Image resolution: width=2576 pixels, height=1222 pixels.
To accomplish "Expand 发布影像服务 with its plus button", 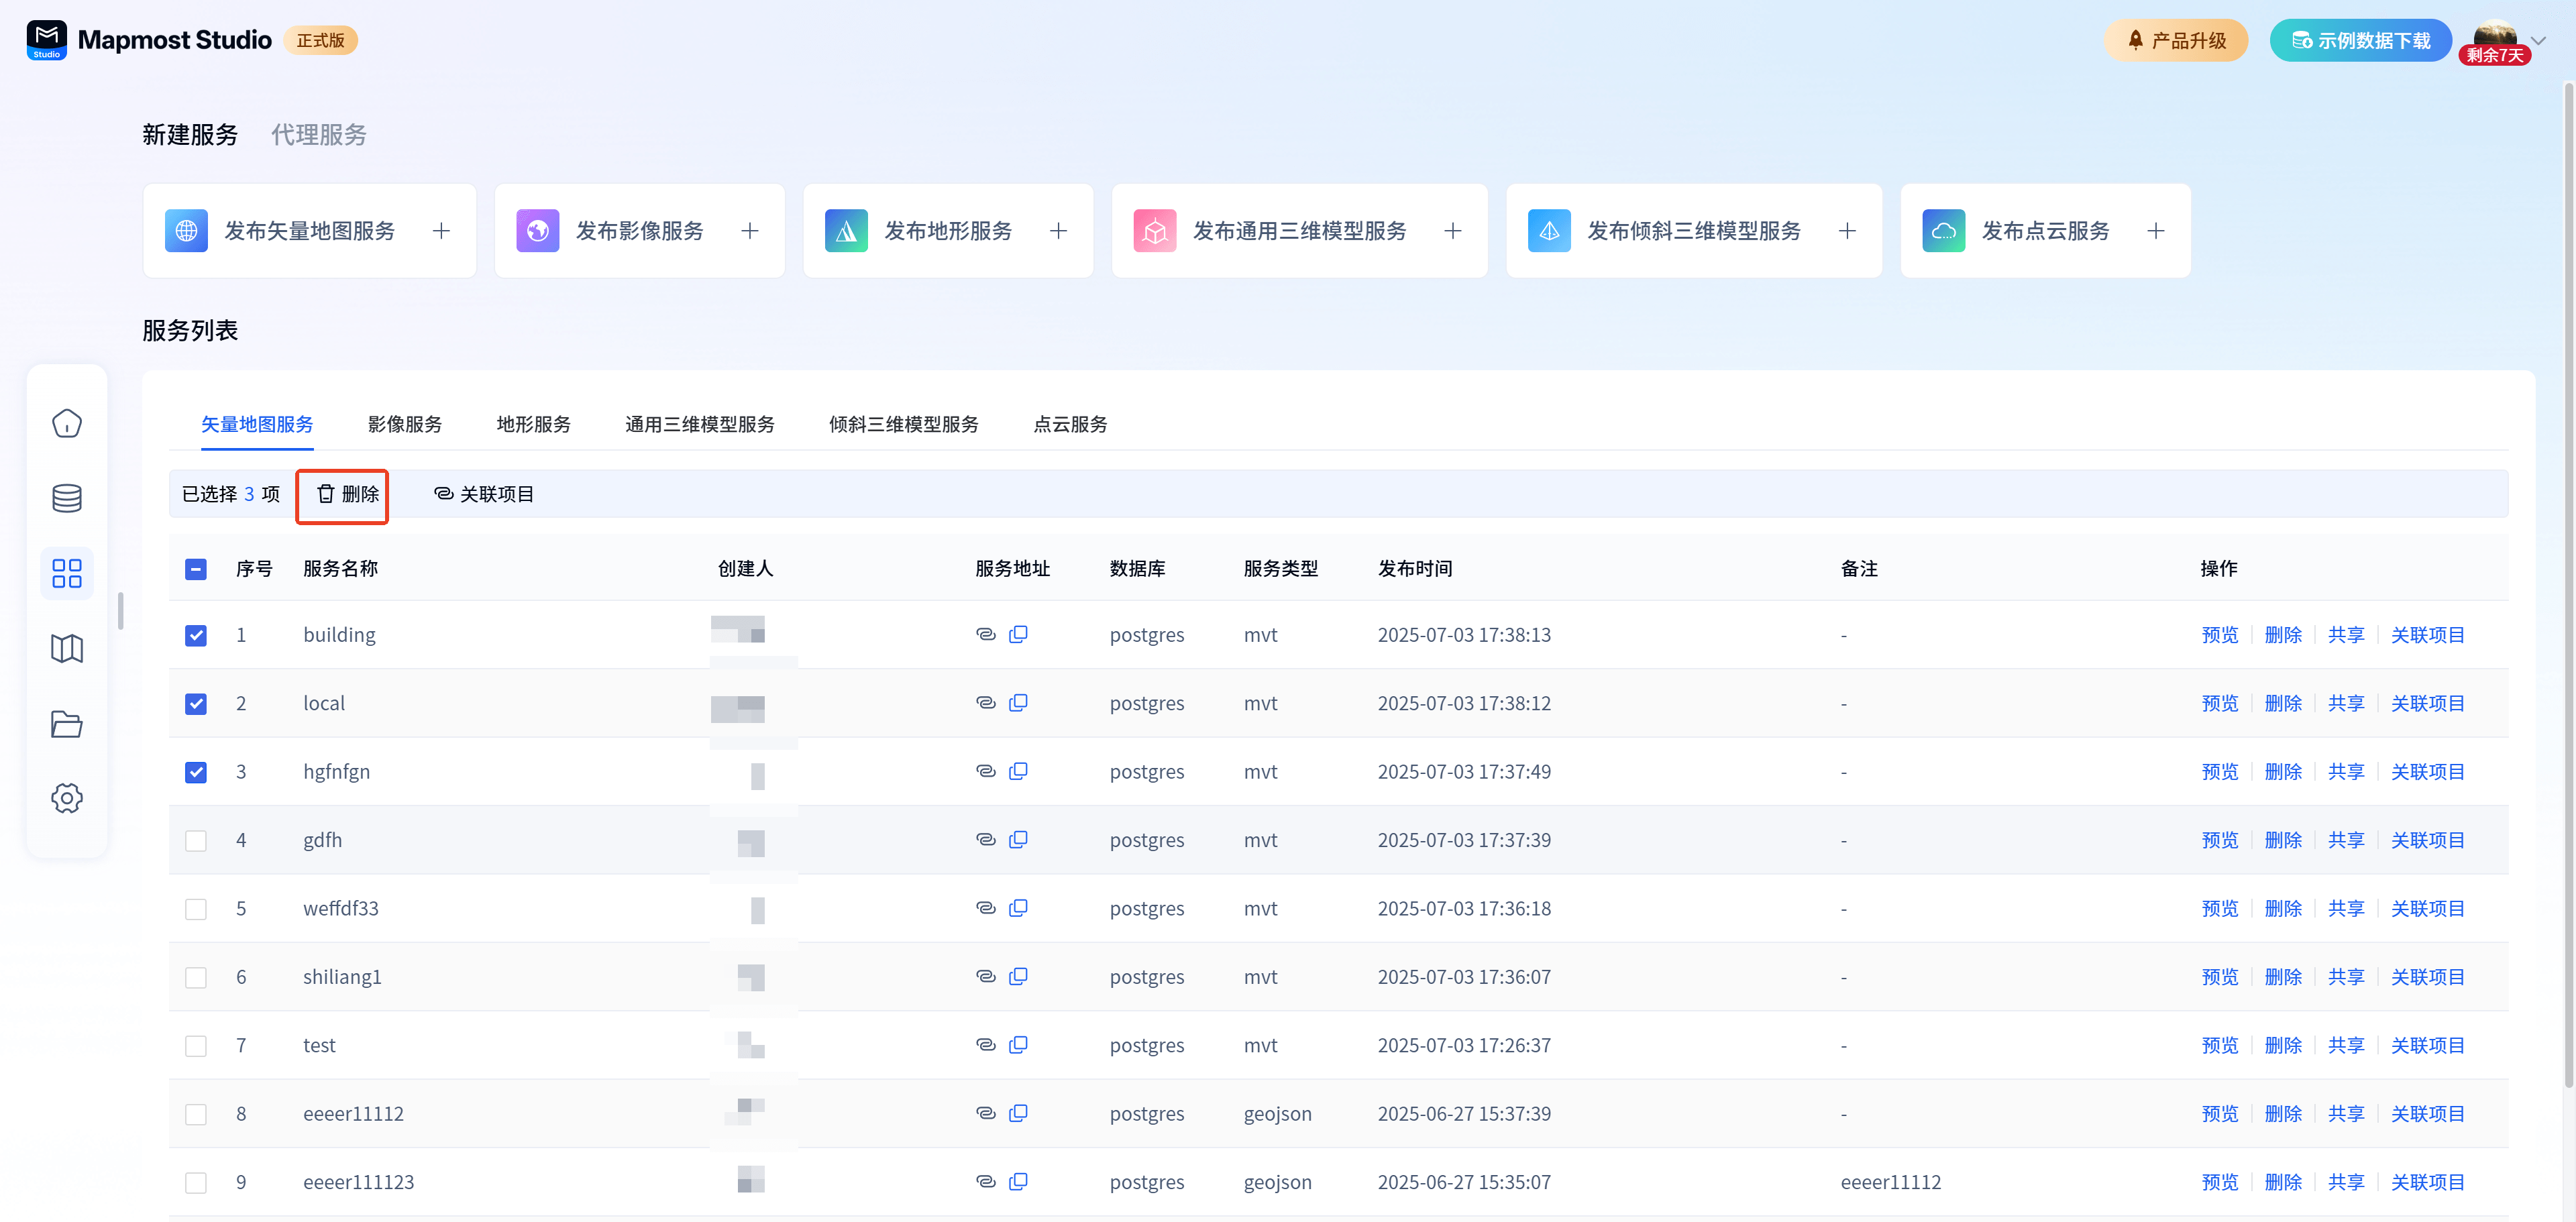I will [749, 231].
